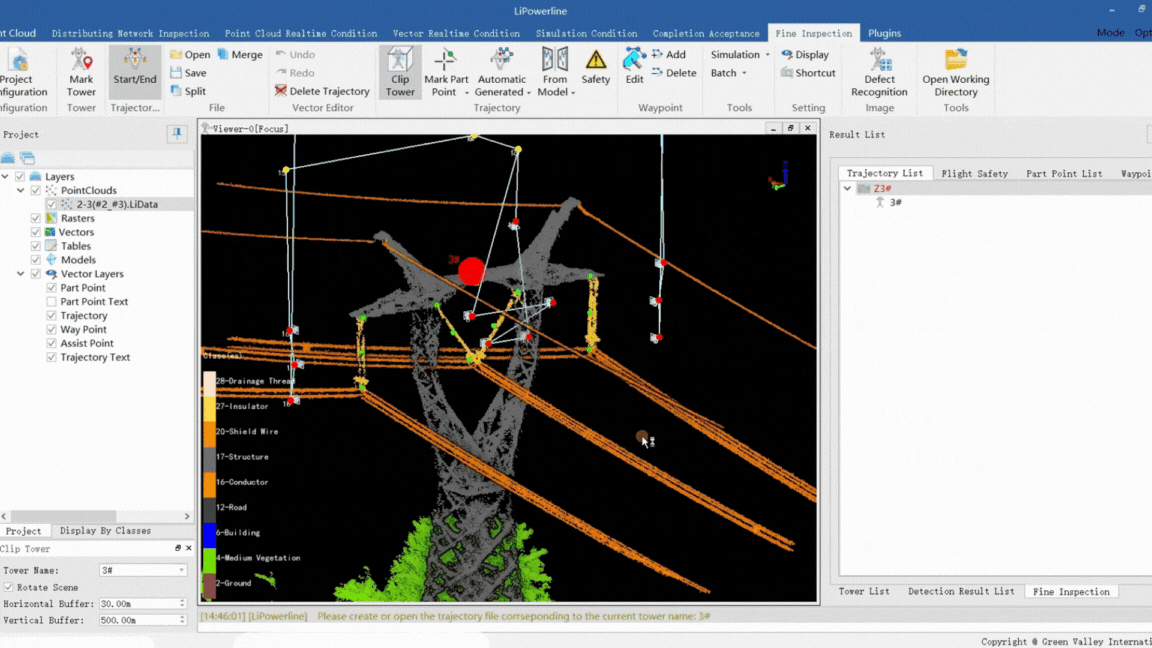Image resolution: width=1152 pixels, height=648 pixels.
Task: Collapse the PointClouds node
Action: click(x=21, y=190)
